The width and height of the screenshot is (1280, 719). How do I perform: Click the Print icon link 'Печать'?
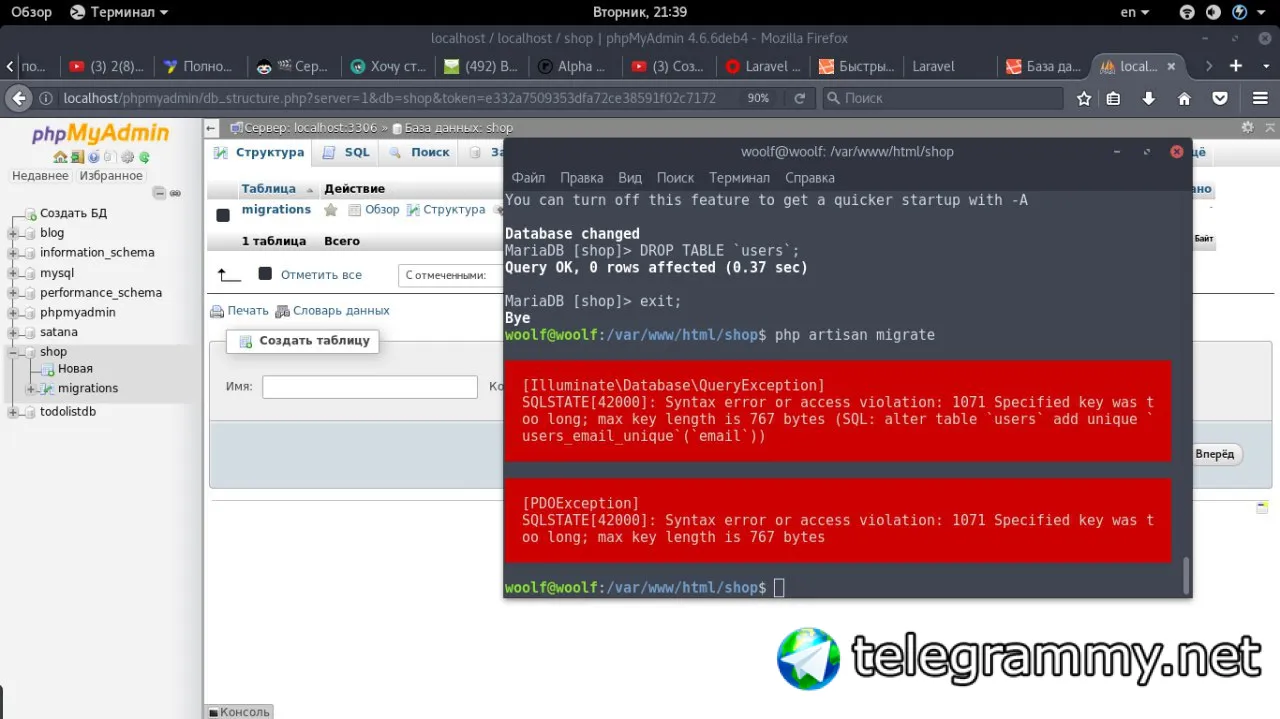[x=240, y=311]
